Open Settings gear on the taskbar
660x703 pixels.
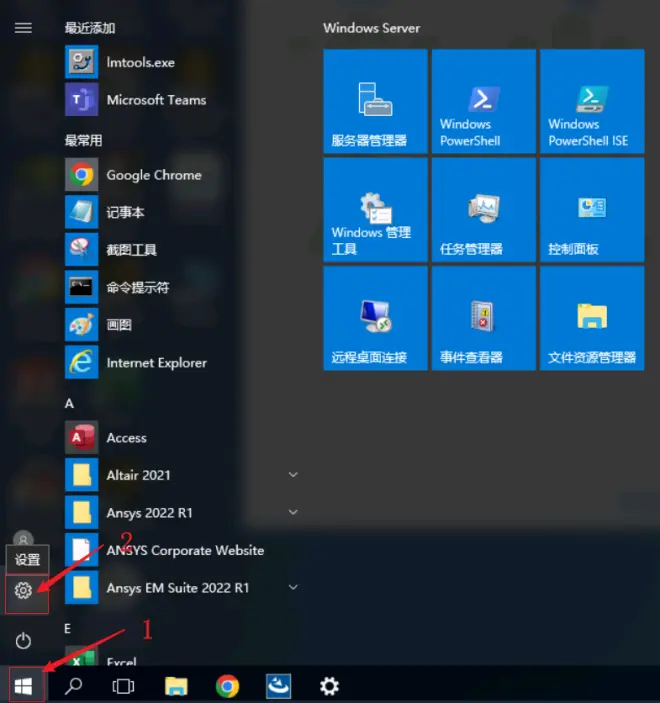pyautogui.click(x=329, y=686)
